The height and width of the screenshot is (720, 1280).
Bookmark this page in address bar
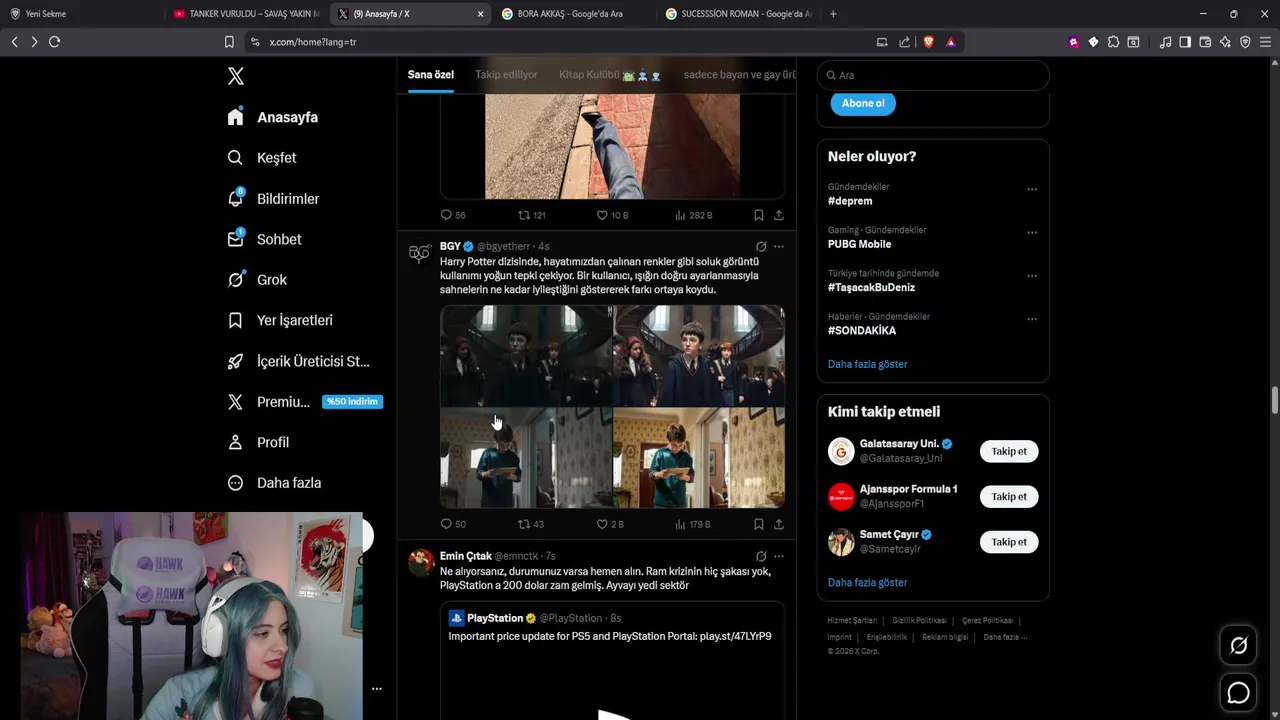point(229,42)
